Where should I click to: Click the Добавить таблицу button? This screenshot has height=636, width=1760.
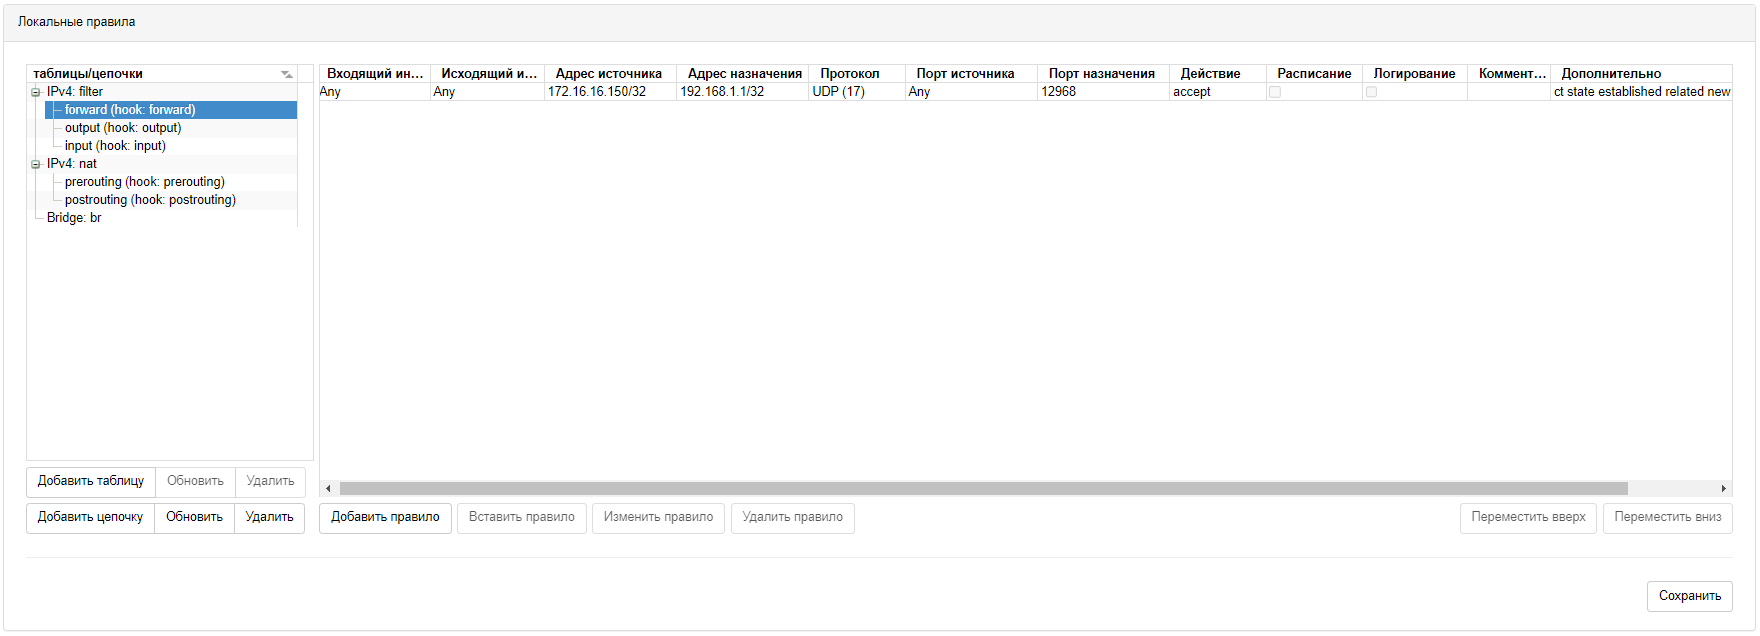pyautogui.click(x=91, y=481)
